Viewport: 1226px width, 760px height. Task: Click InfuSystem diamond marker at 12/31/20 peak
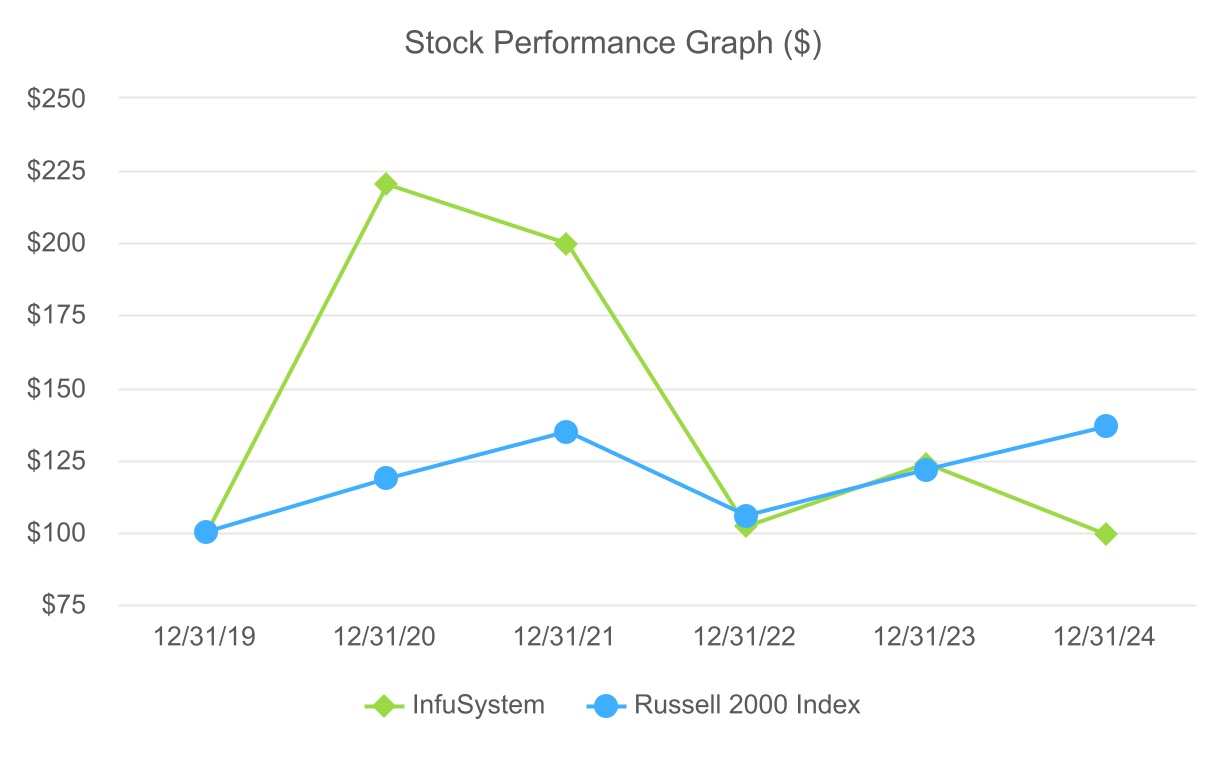[386, 184]
